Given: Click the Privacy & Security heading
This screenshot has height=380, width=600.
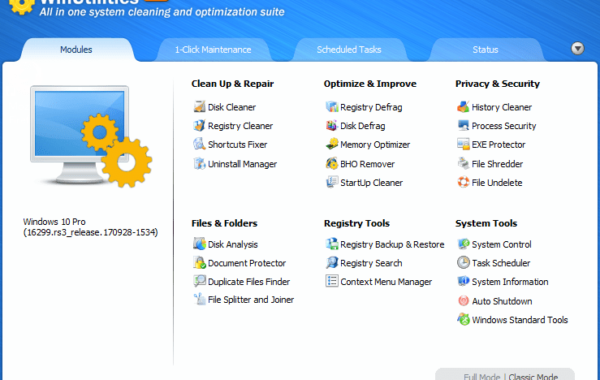Looking at the screenshot, I should pyautogui.click(x=497, y=84).
